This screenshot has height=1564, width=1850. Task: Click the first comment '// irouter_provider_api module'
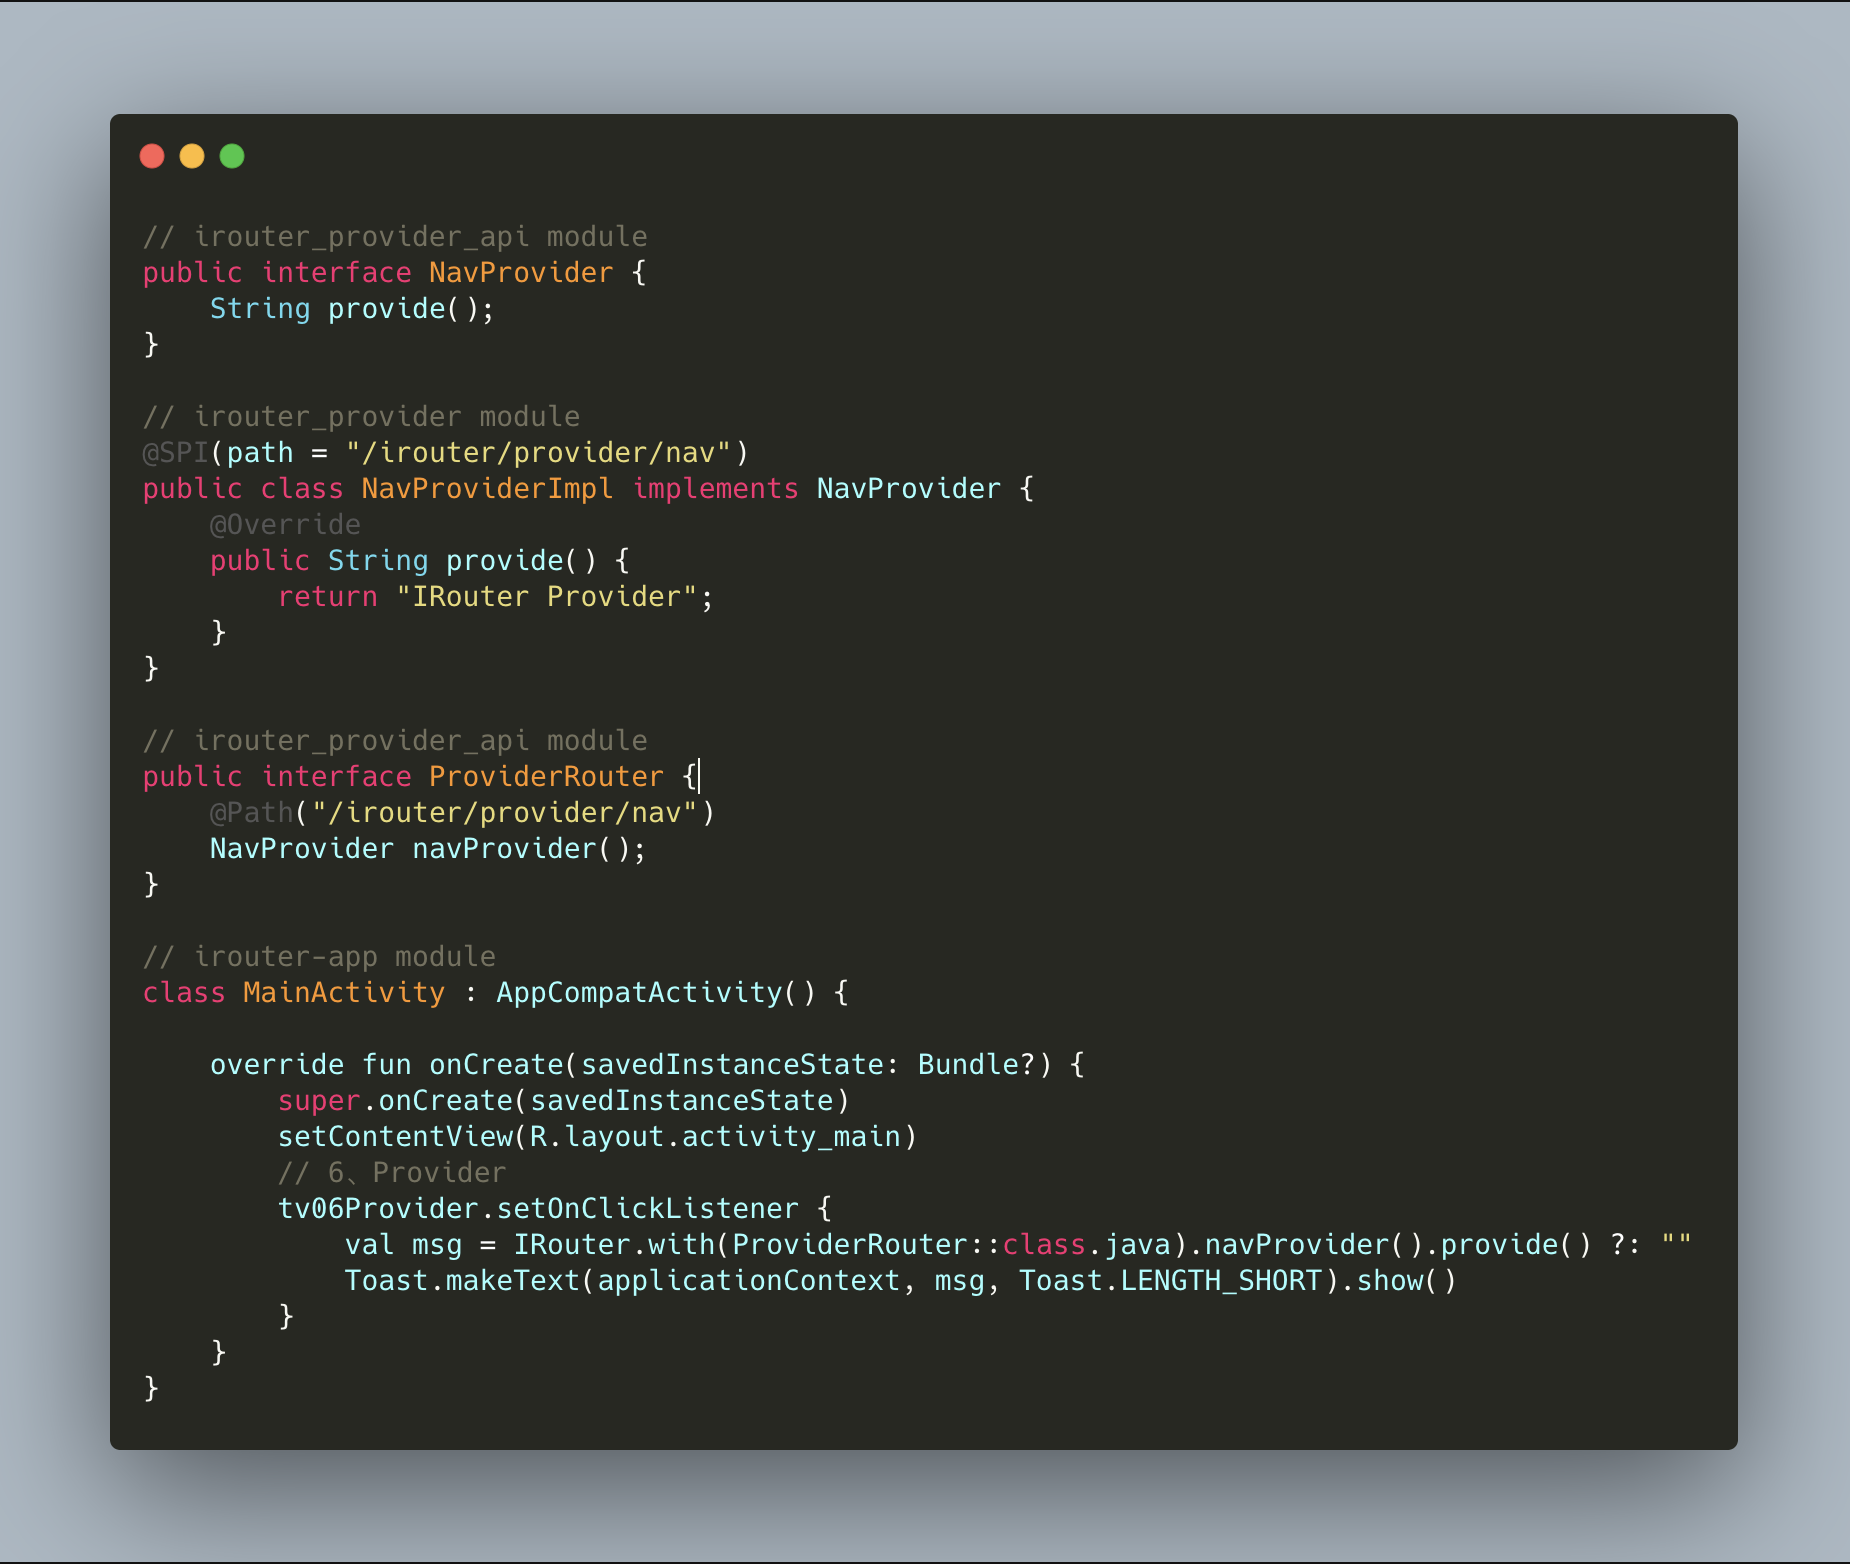[x=395, y=237]
